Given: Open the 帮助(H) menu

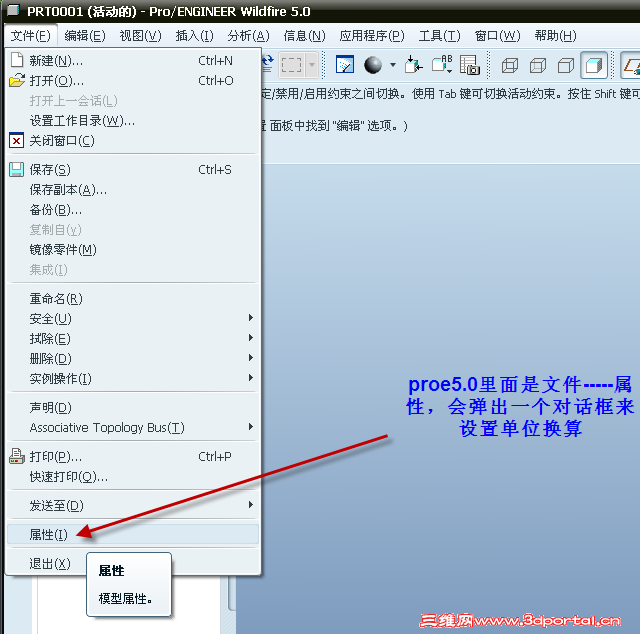Looking at the screenshot, I should [x=555, y=36].
